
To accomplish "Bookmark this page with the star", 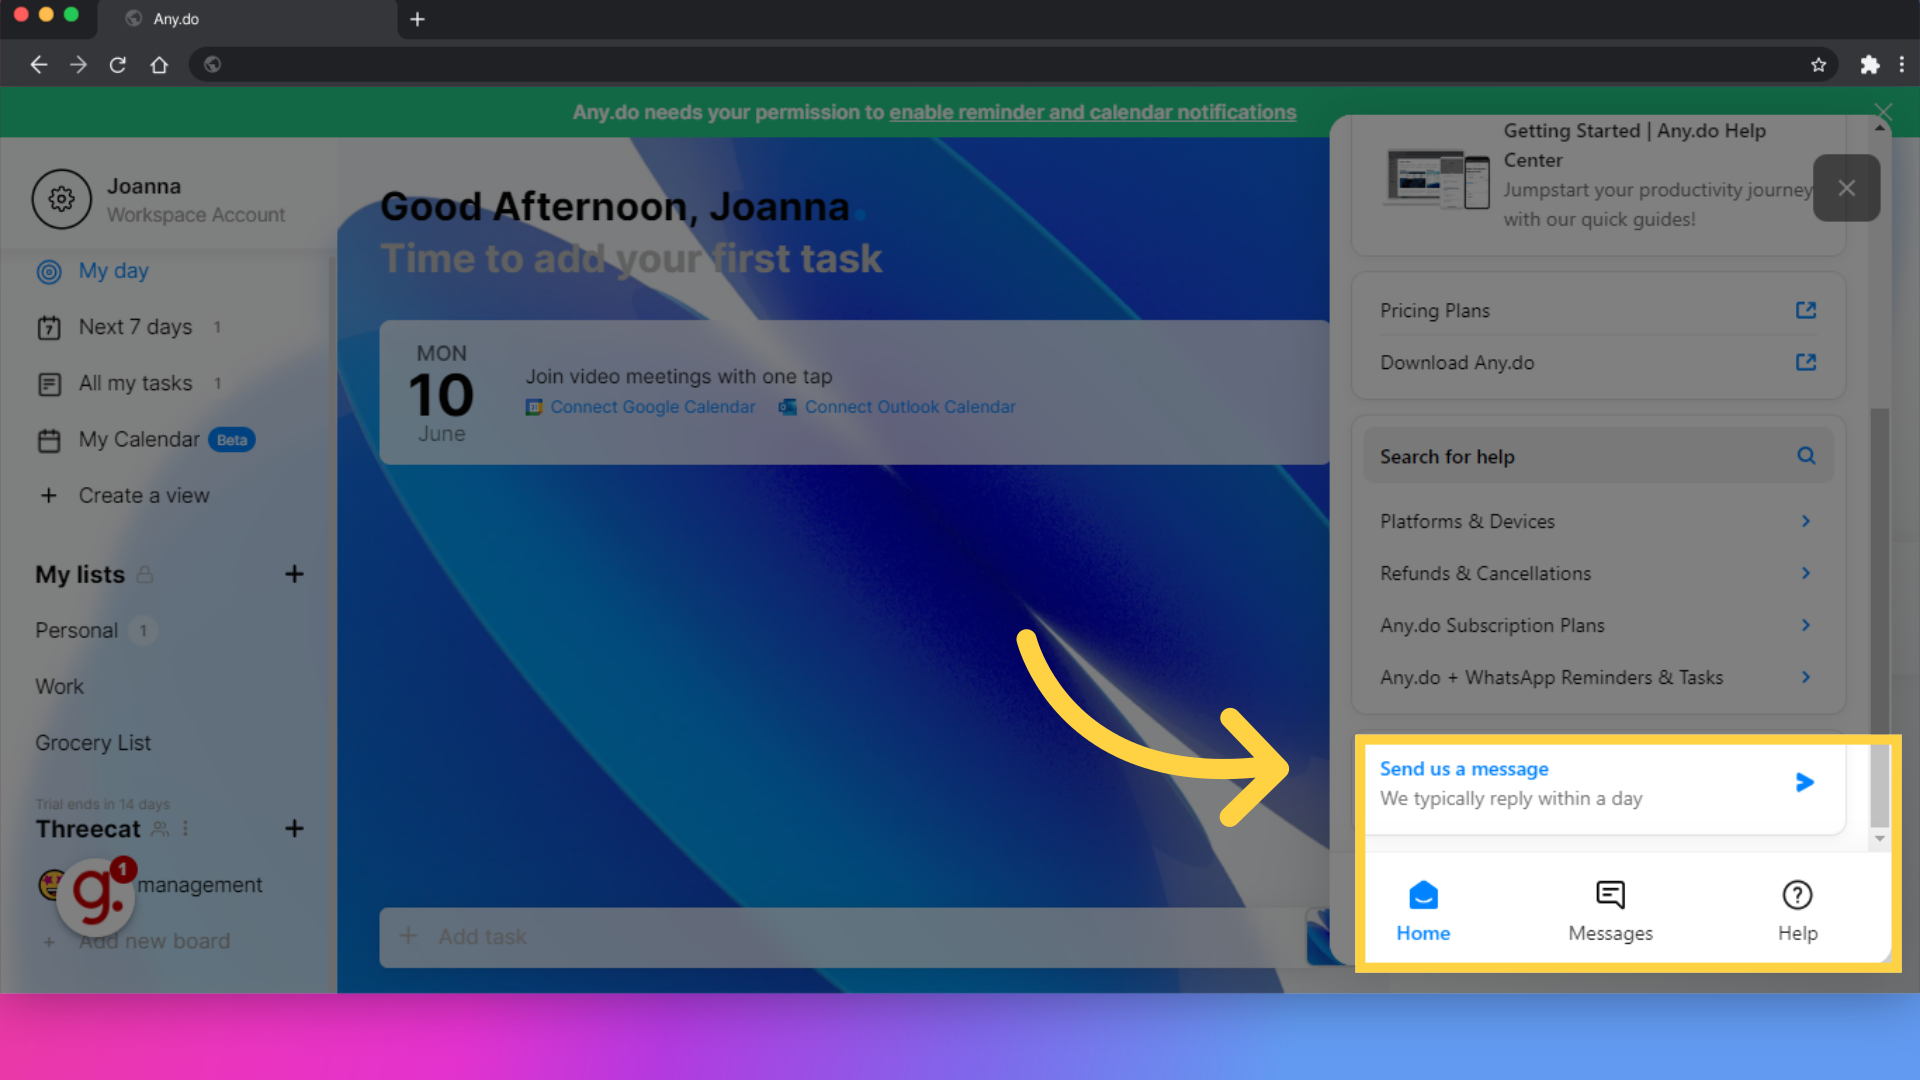I will point(1818,65).
